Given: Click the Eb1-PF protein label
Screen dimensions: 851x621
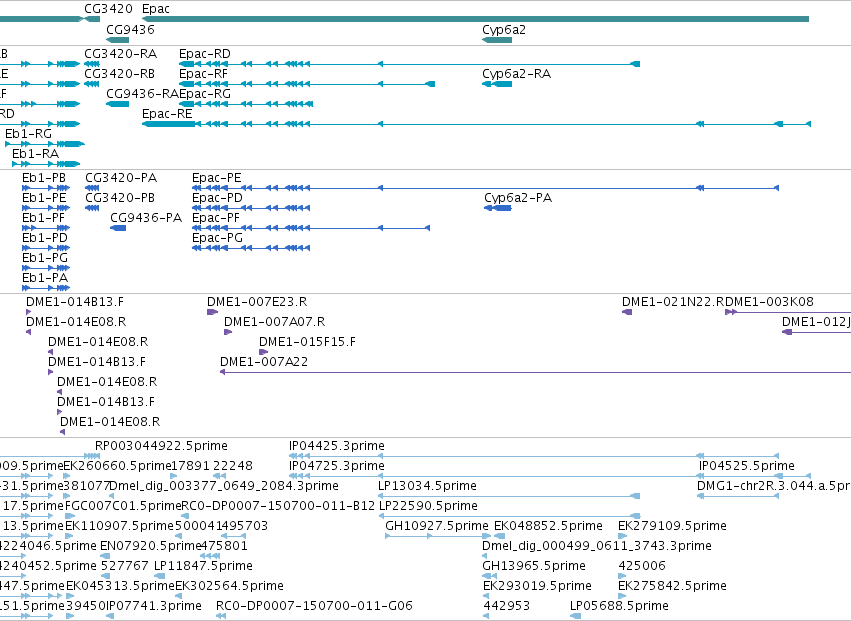Looking at the screenshot, I should (x=43, y=218).
